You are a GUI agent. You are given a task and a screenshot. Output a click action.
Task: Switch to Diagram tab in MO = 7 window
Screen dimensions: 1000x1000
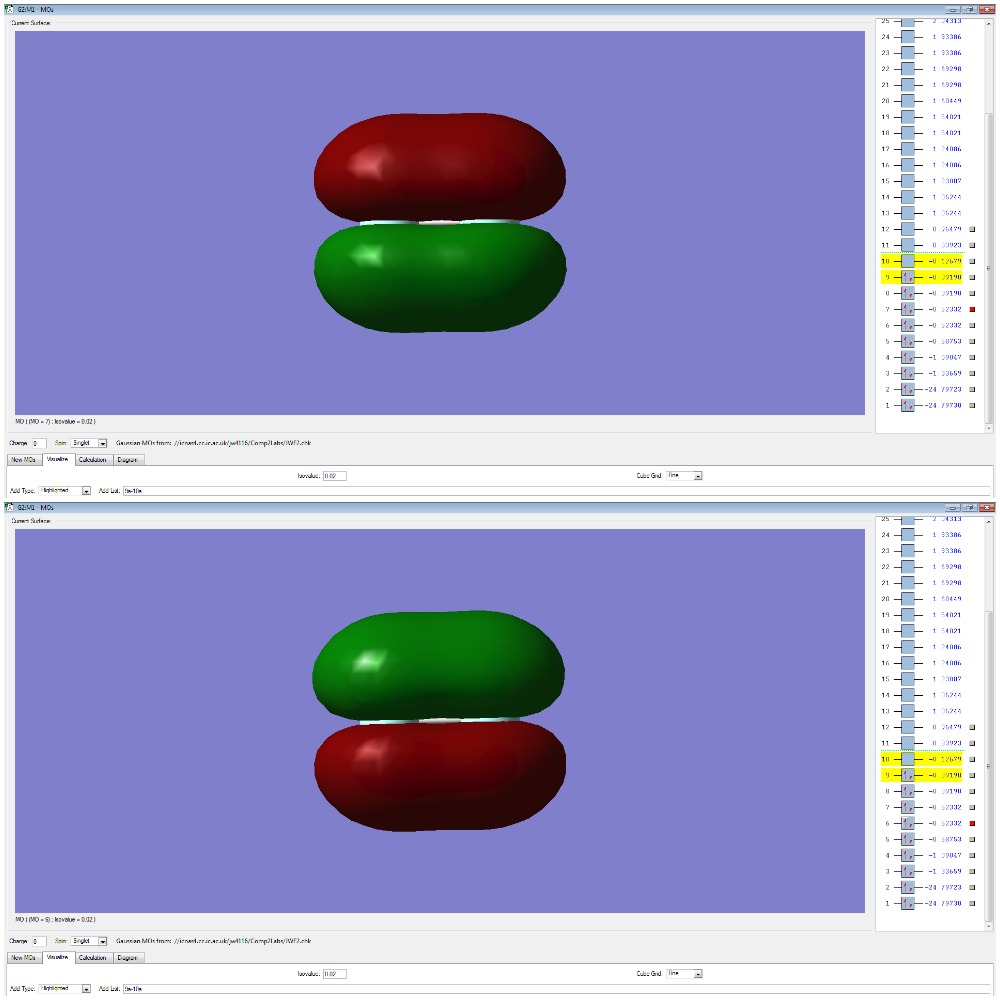128,460
